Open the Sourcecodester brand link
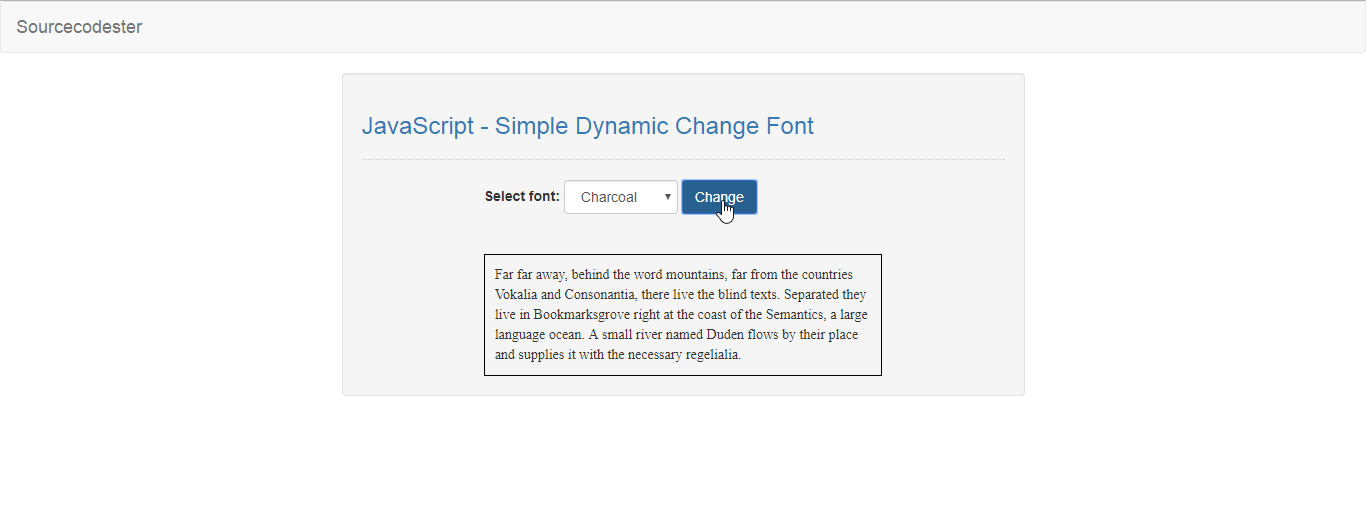The image size is (1366, 506). tap(79, 27)
